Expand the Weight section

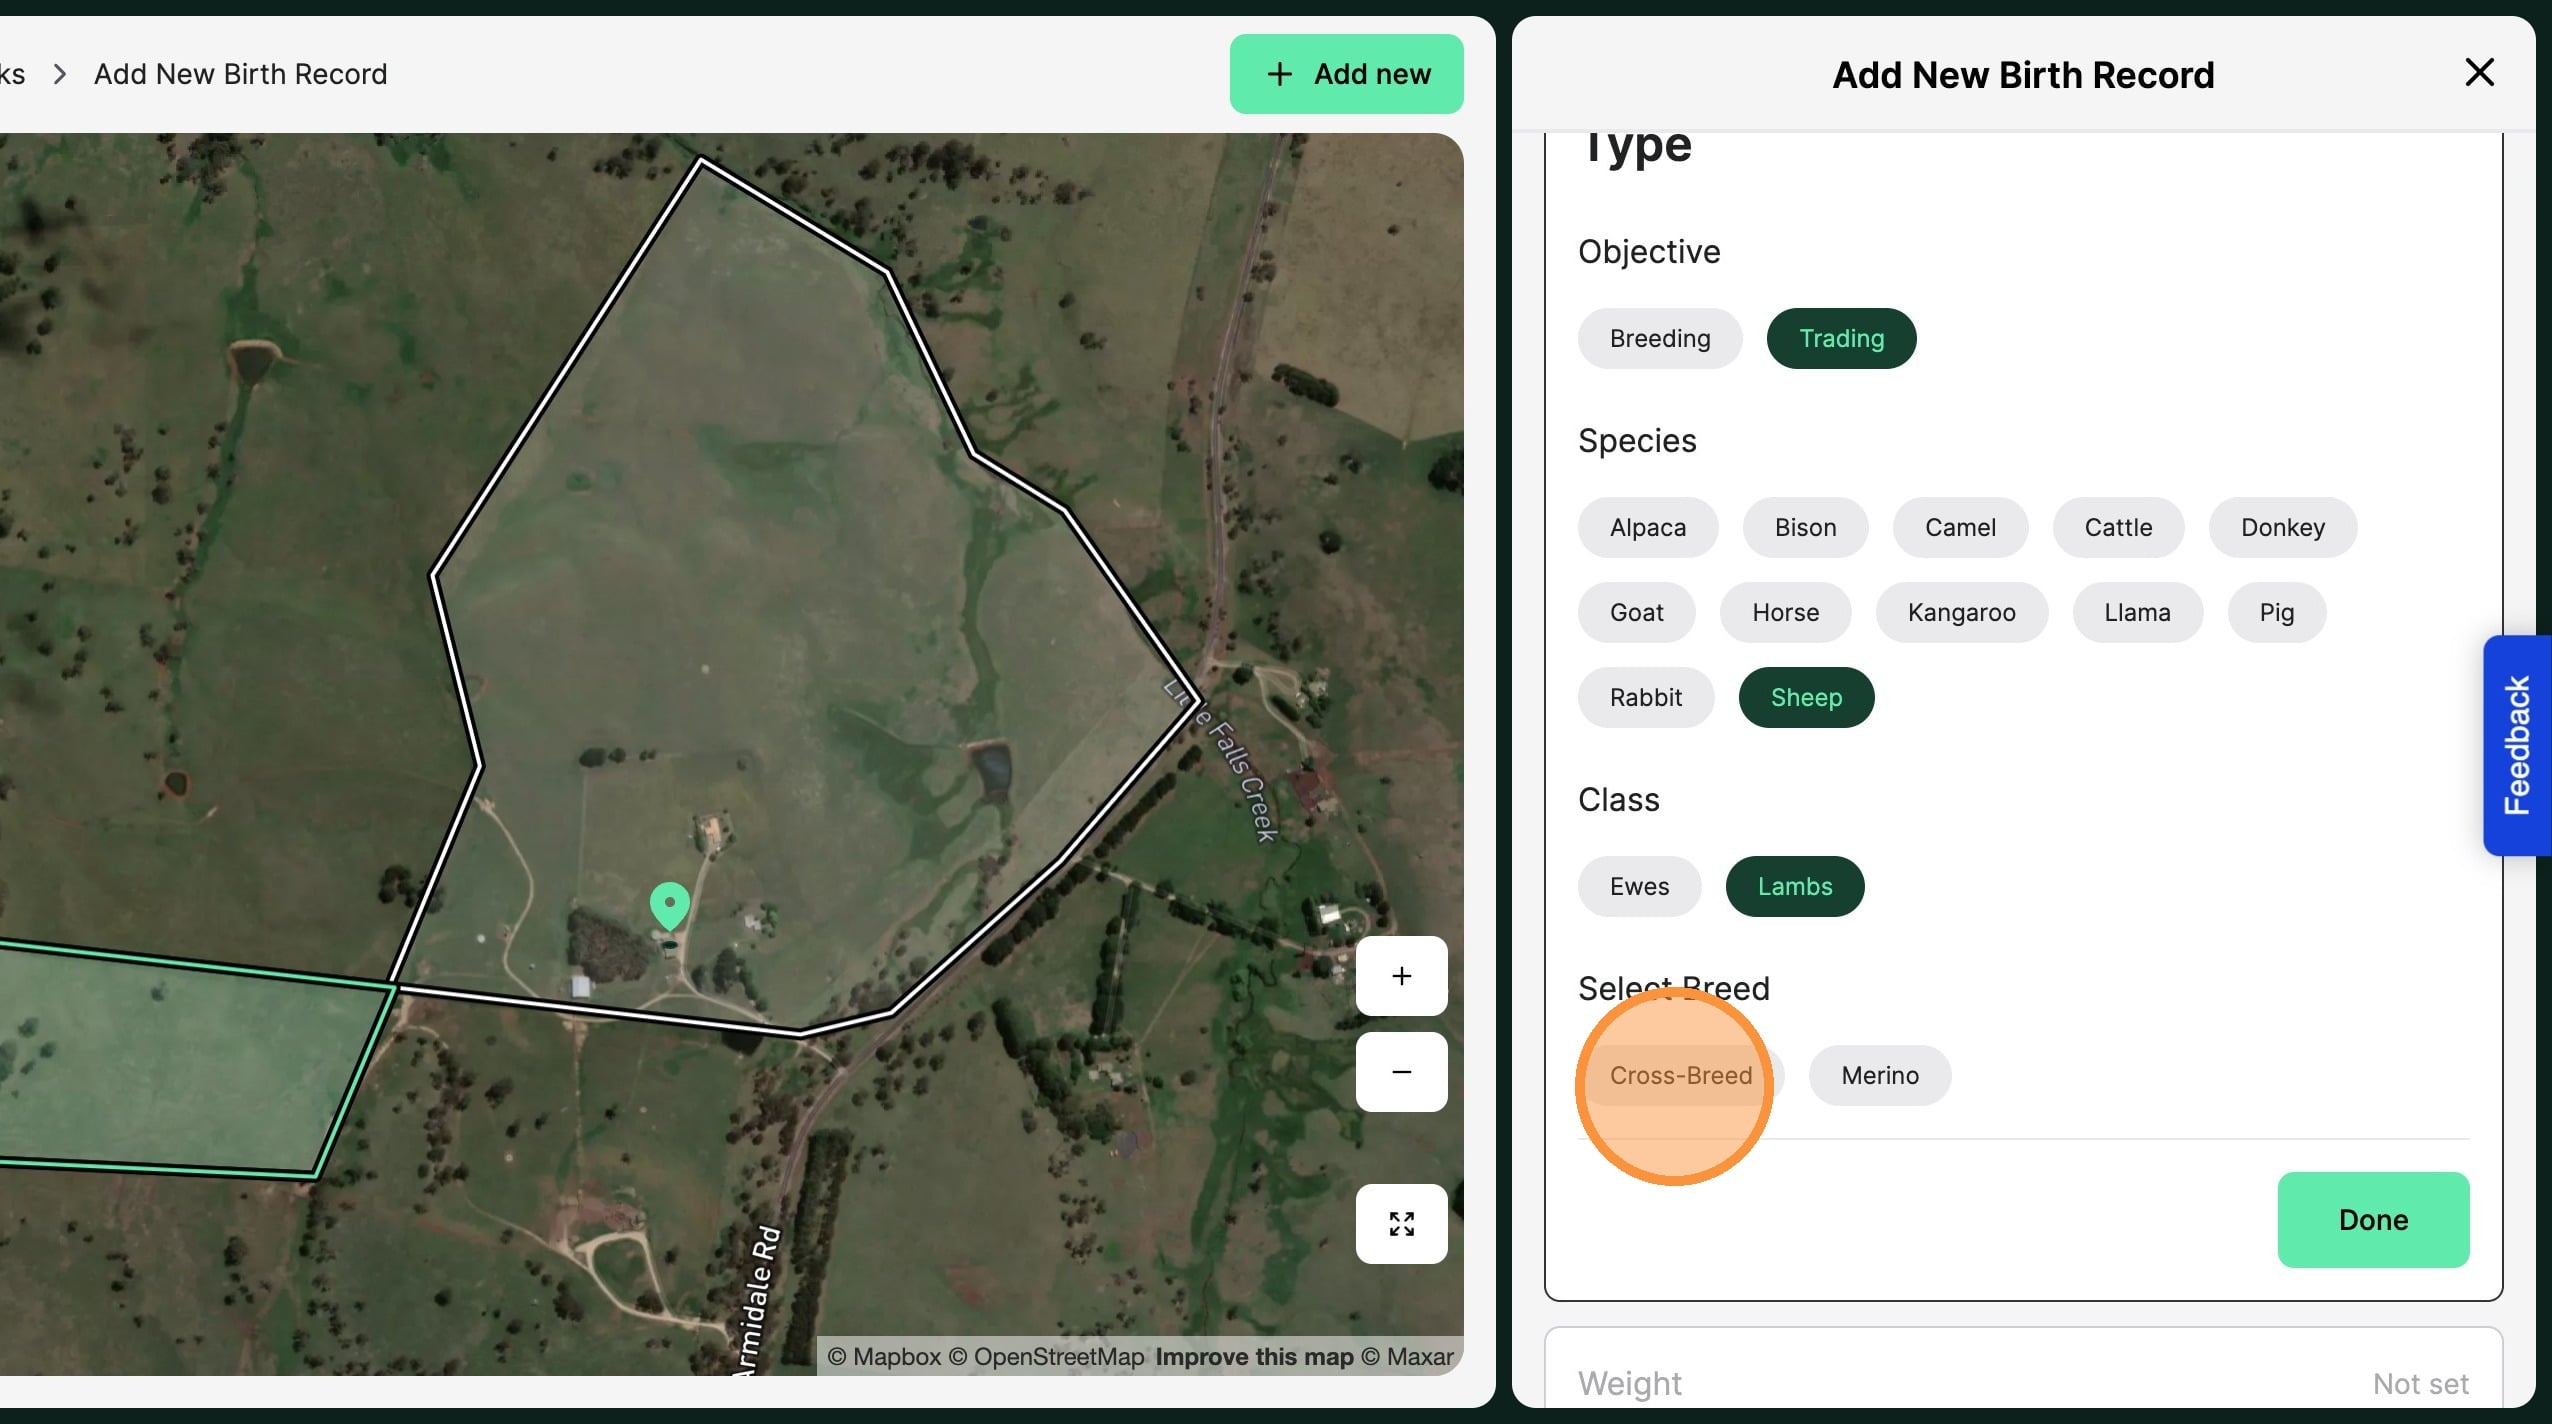pos(2022,1384)
